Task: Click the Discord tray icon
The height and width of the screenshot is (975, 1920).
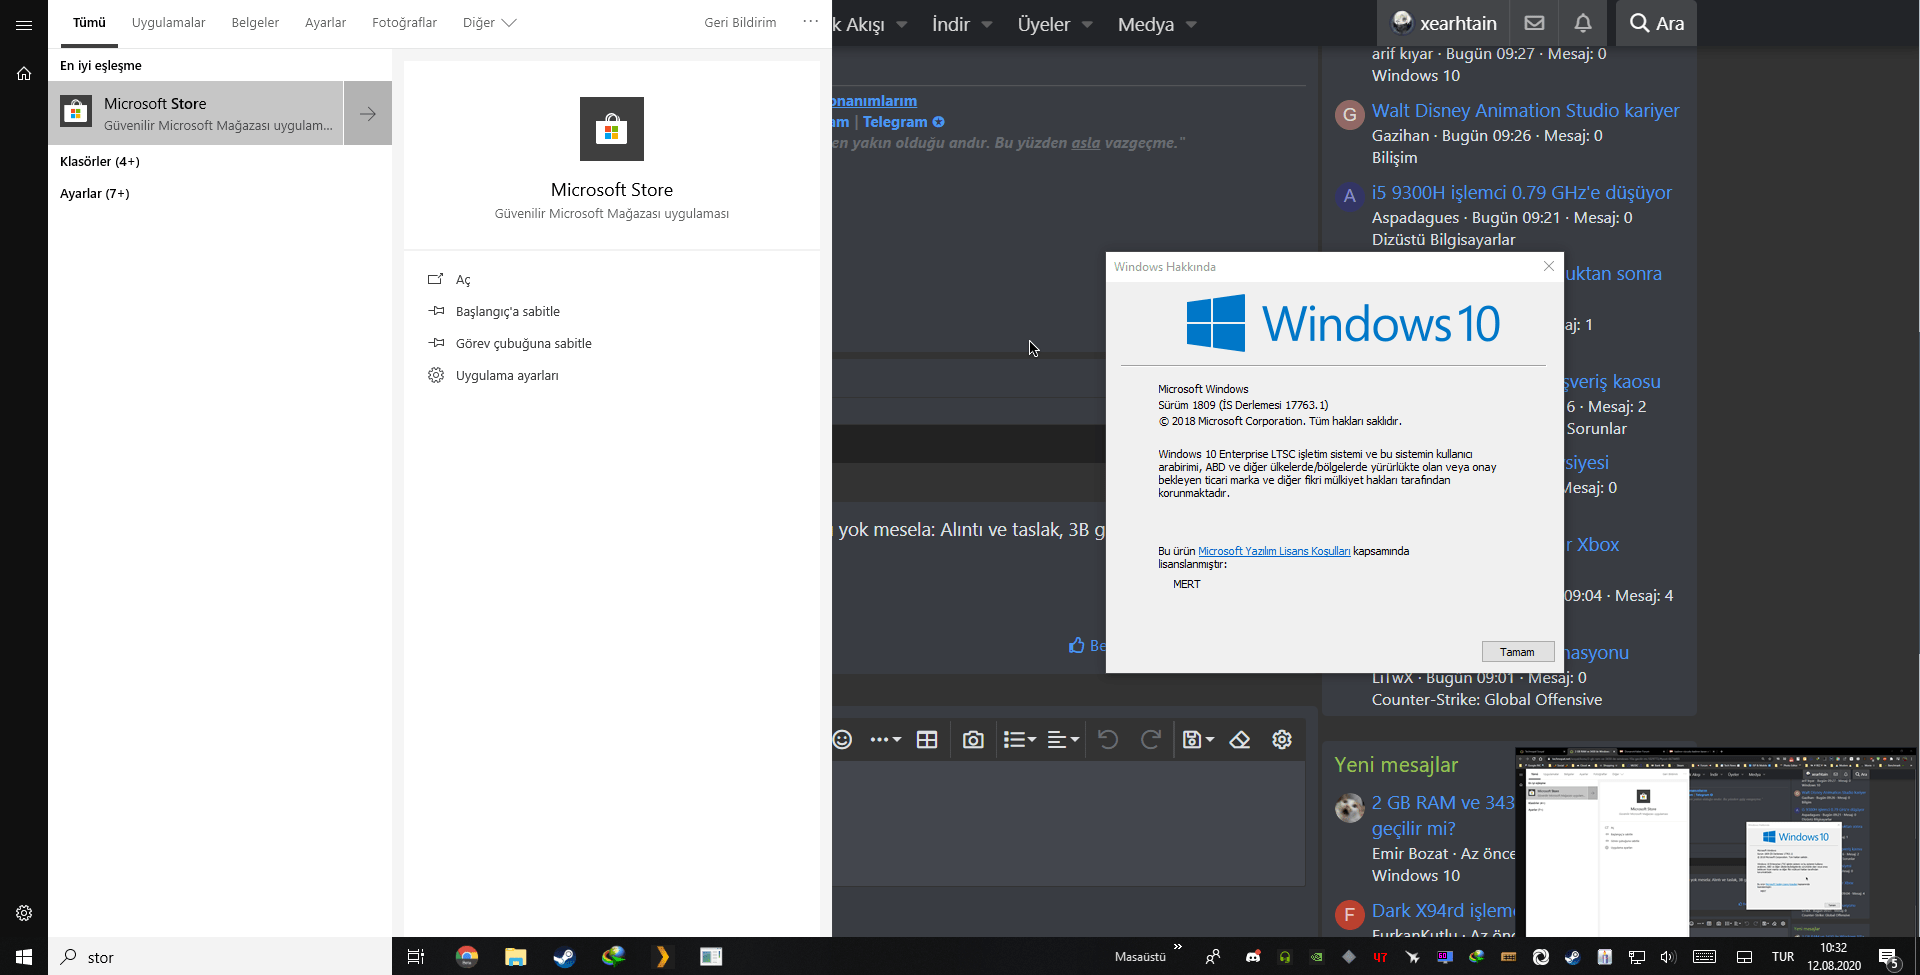Action: pyautogui.click(x=1253, y=957)
